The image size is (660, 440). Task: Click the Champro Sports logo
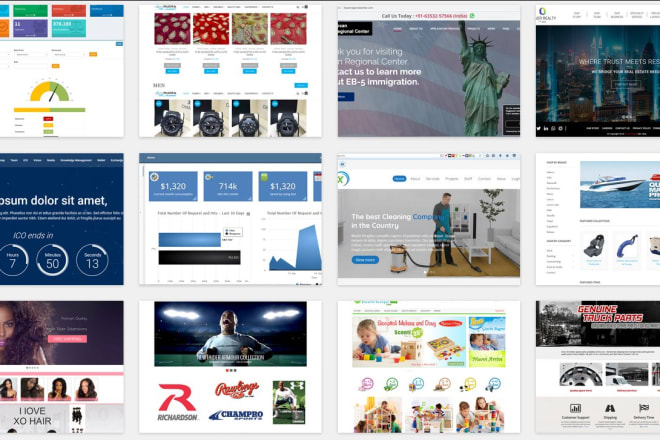(x=237, y=415)
